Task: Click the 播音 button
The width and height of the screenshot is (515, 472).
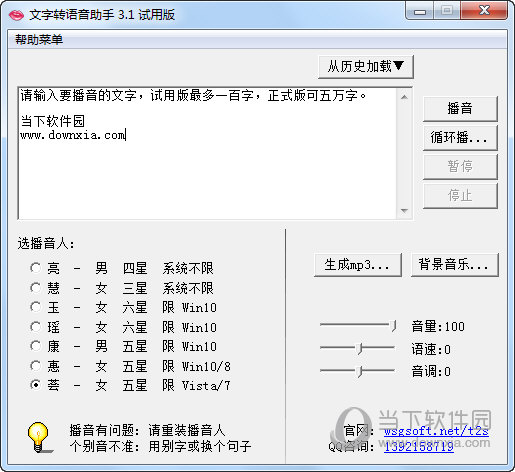Action: pos(460,109)
